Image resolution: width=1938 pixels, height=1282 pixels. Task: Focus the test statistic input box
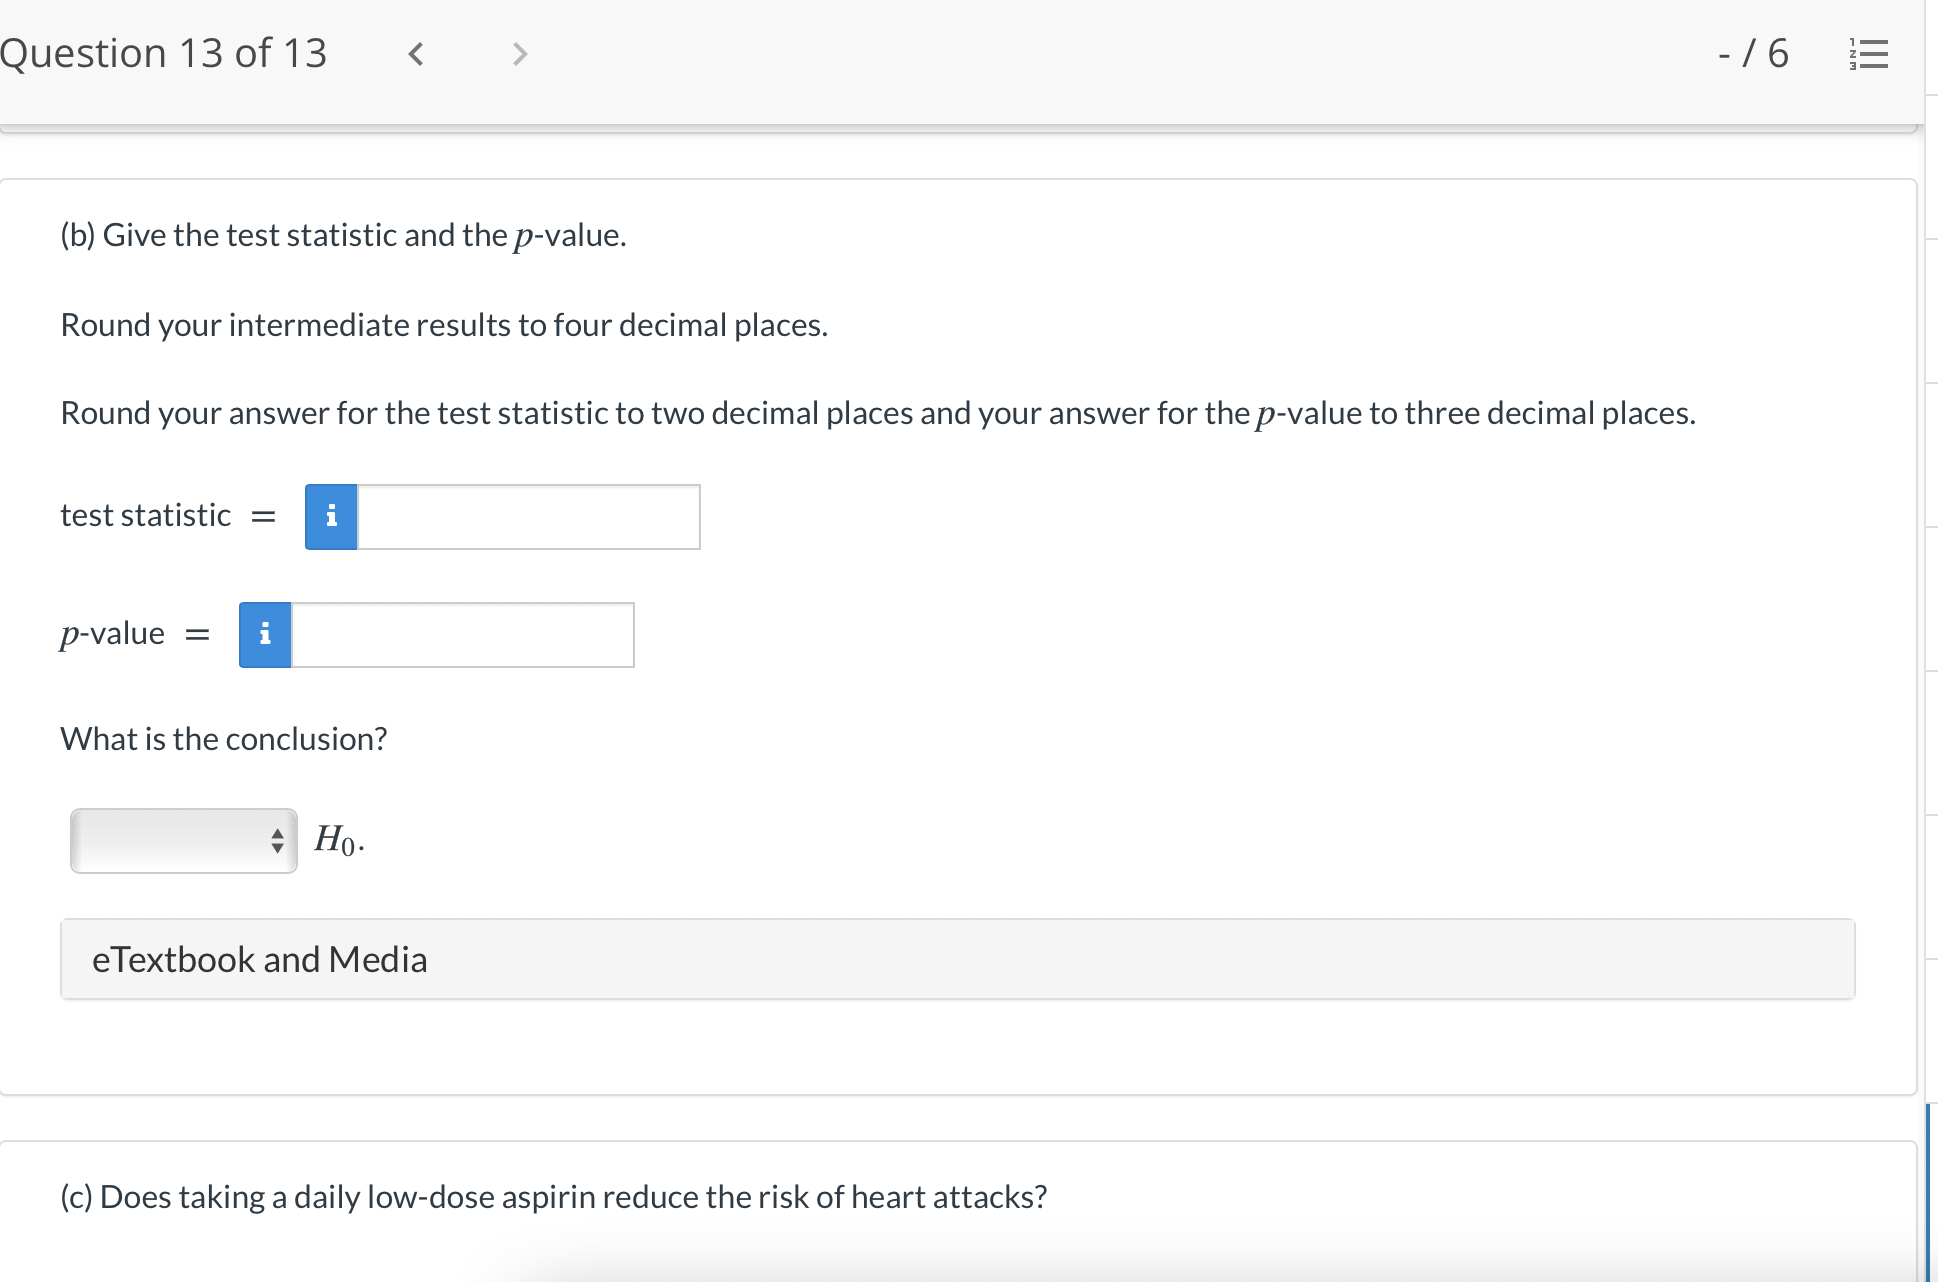tap(528, 517)
